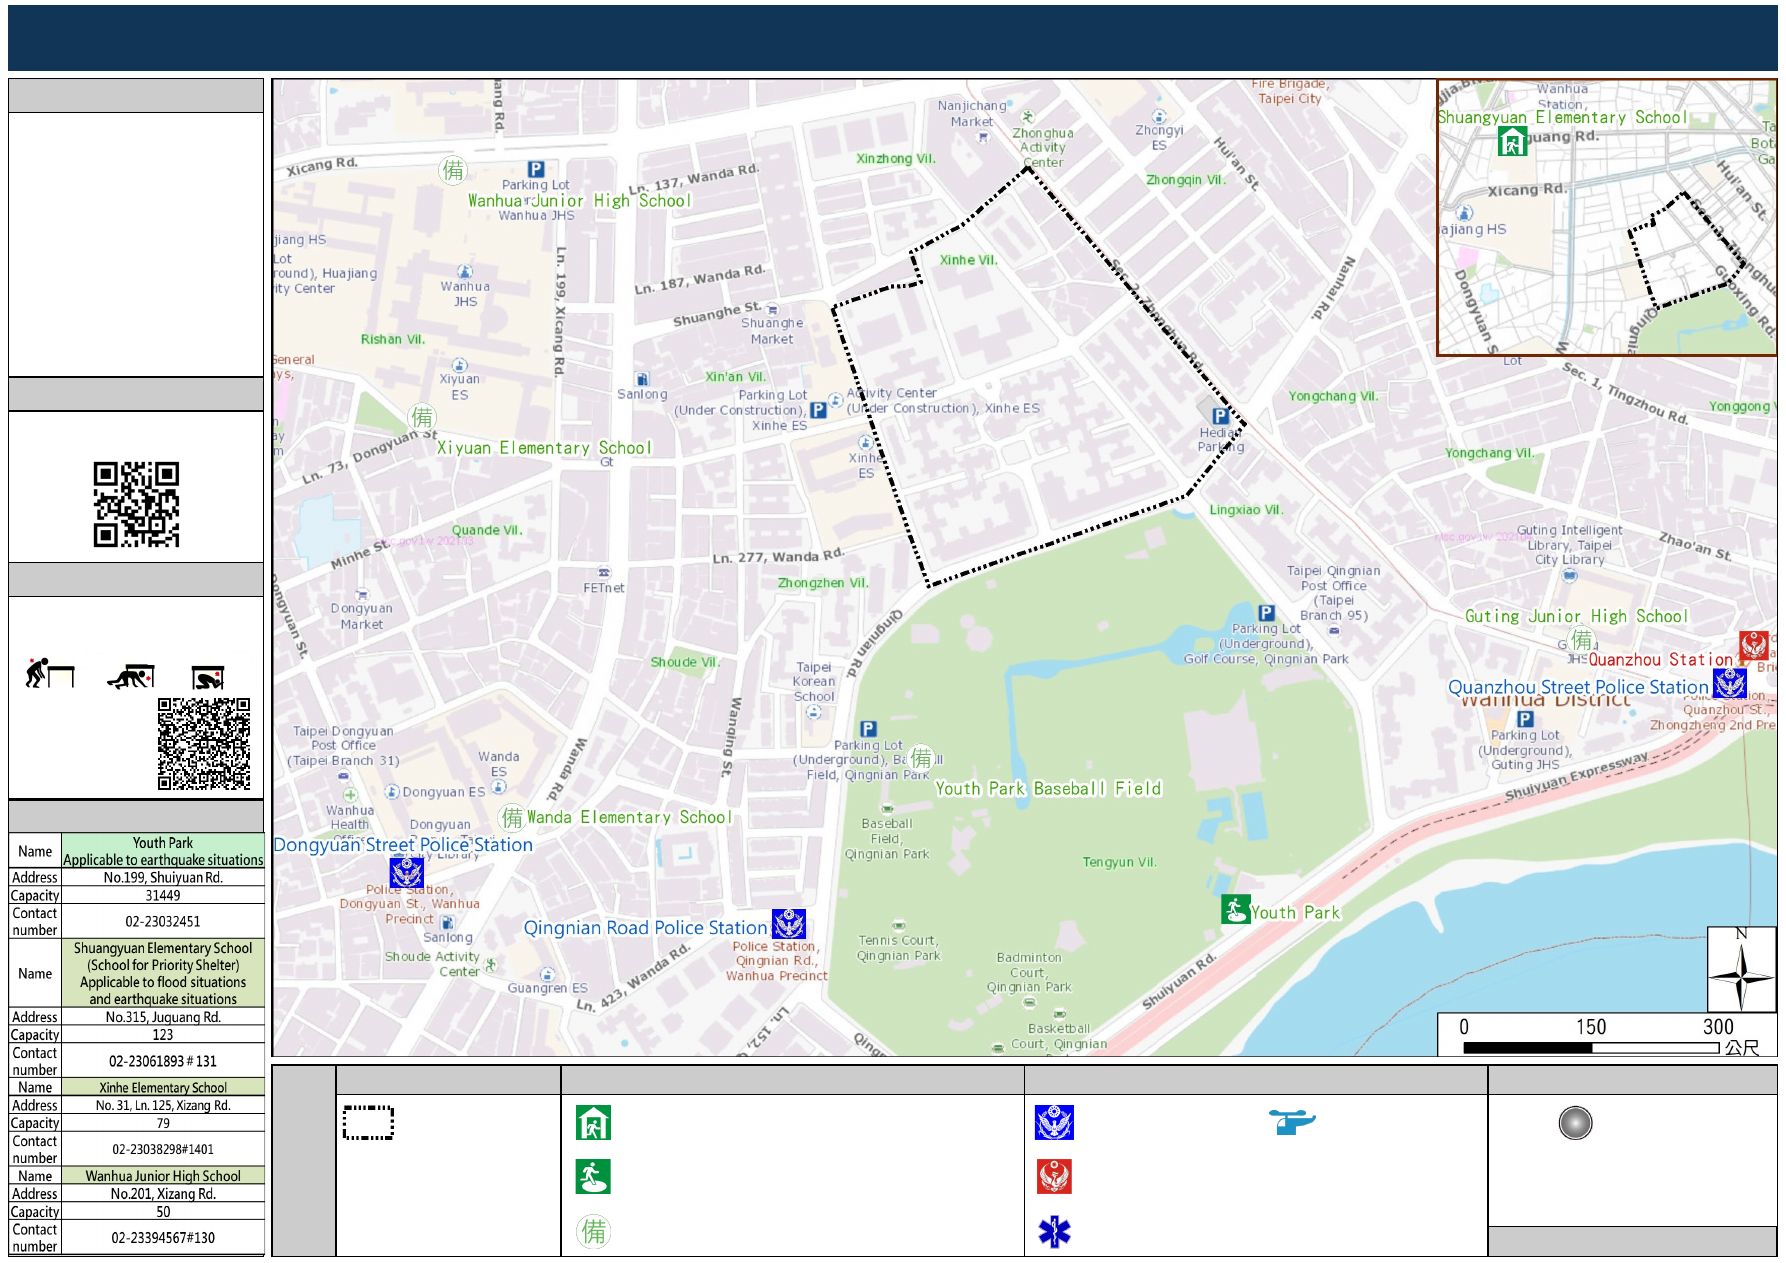Click the 備 marker above Wanhua Junior High School
The image size is (1786, 1263).
click(x=453, y=170)
